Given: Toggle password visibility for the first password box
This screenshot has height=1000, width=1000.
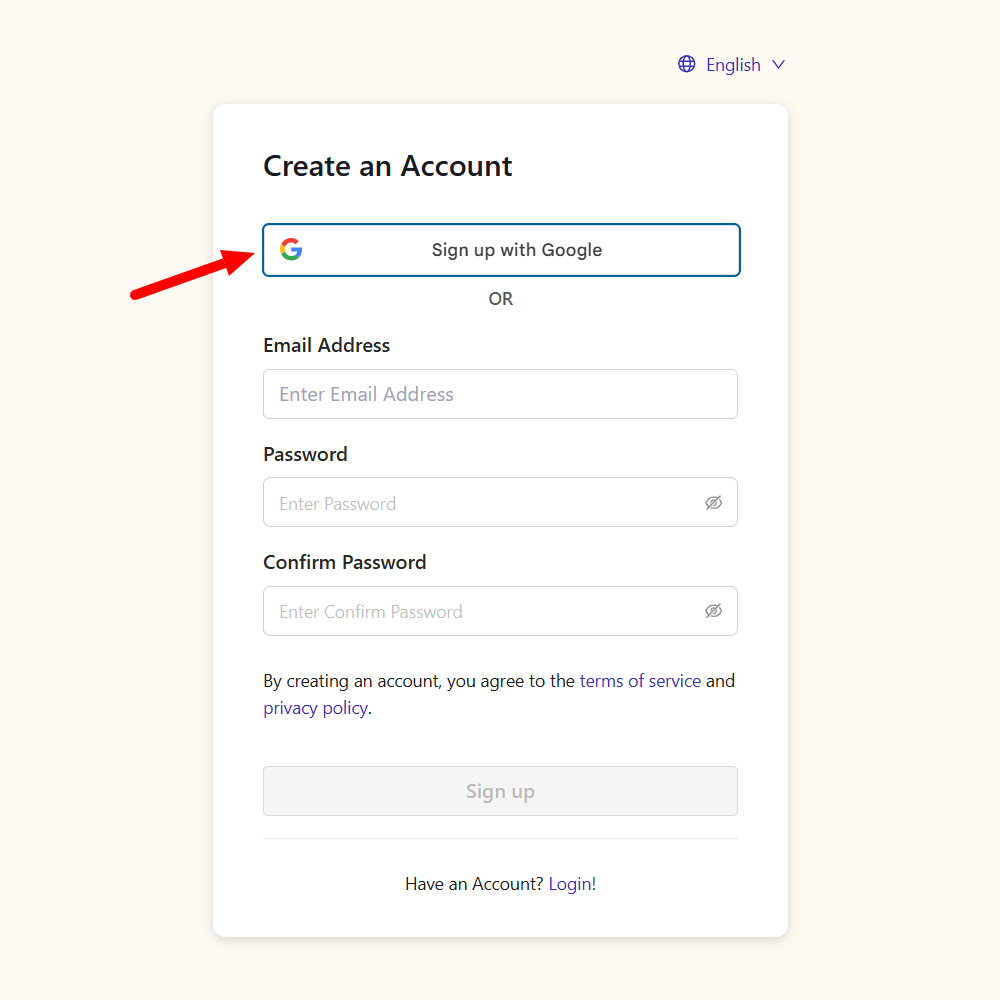Looking at the screenshot, I should click(713, 502).
